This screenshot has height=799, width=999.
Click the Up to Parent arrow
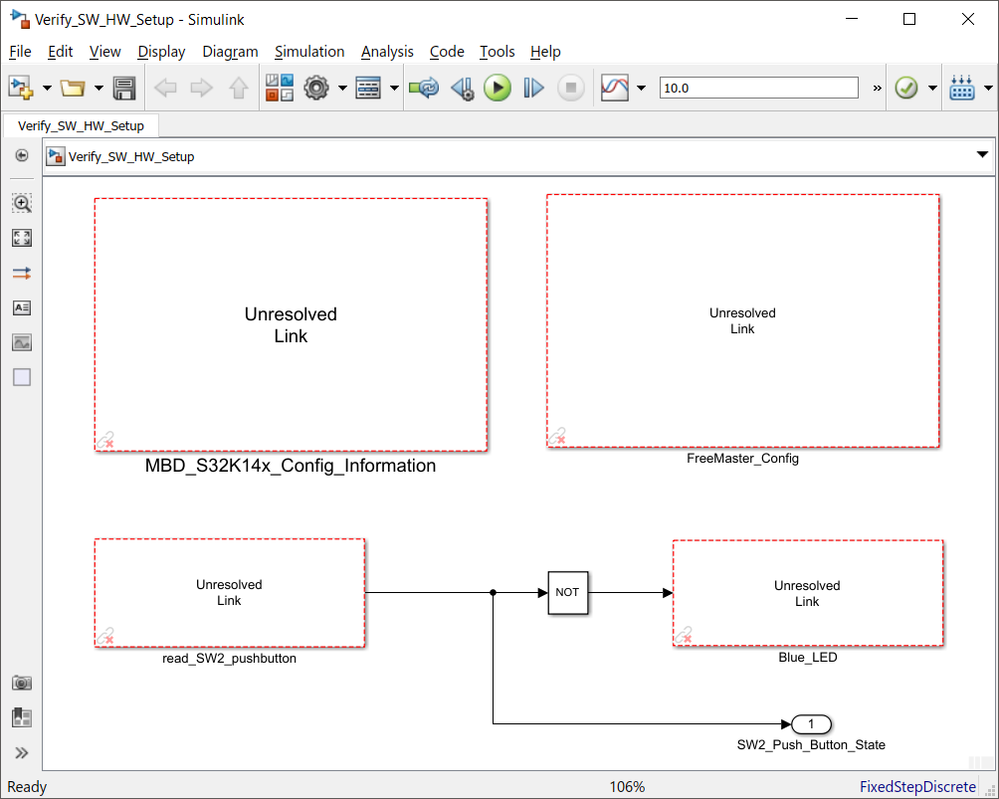[x=239, y=88]
